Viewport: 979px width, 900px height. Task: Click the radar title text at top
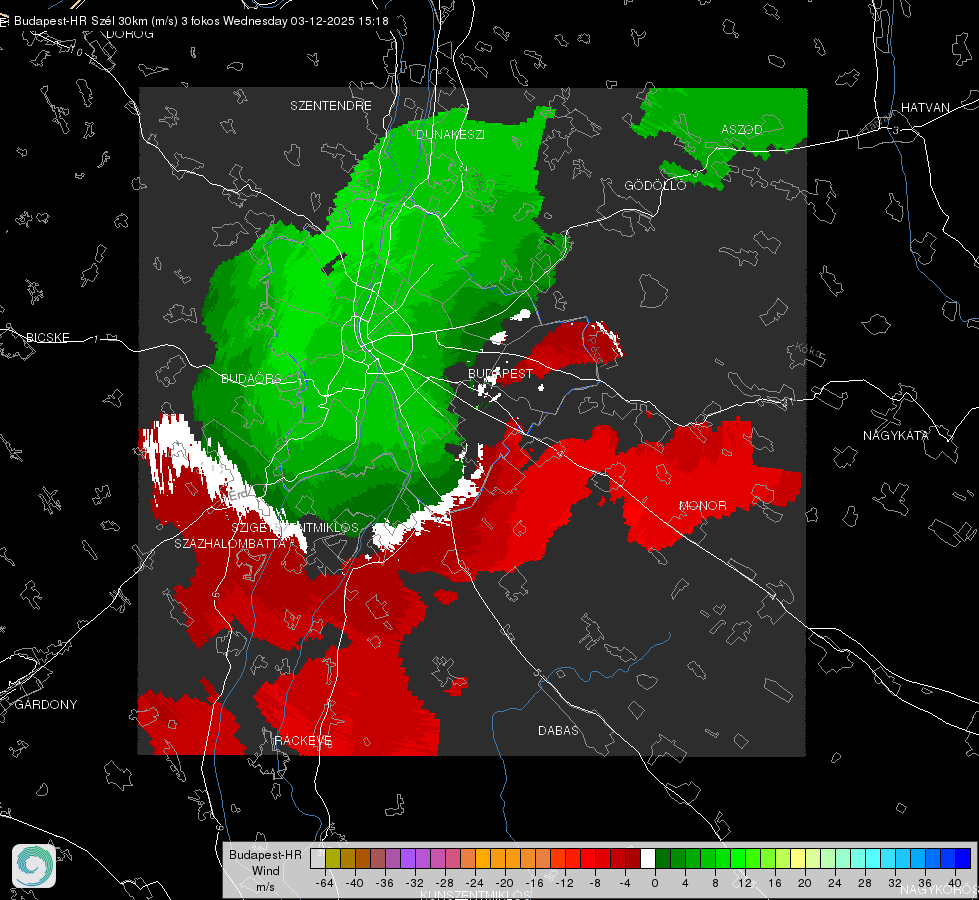coord(201,21)
